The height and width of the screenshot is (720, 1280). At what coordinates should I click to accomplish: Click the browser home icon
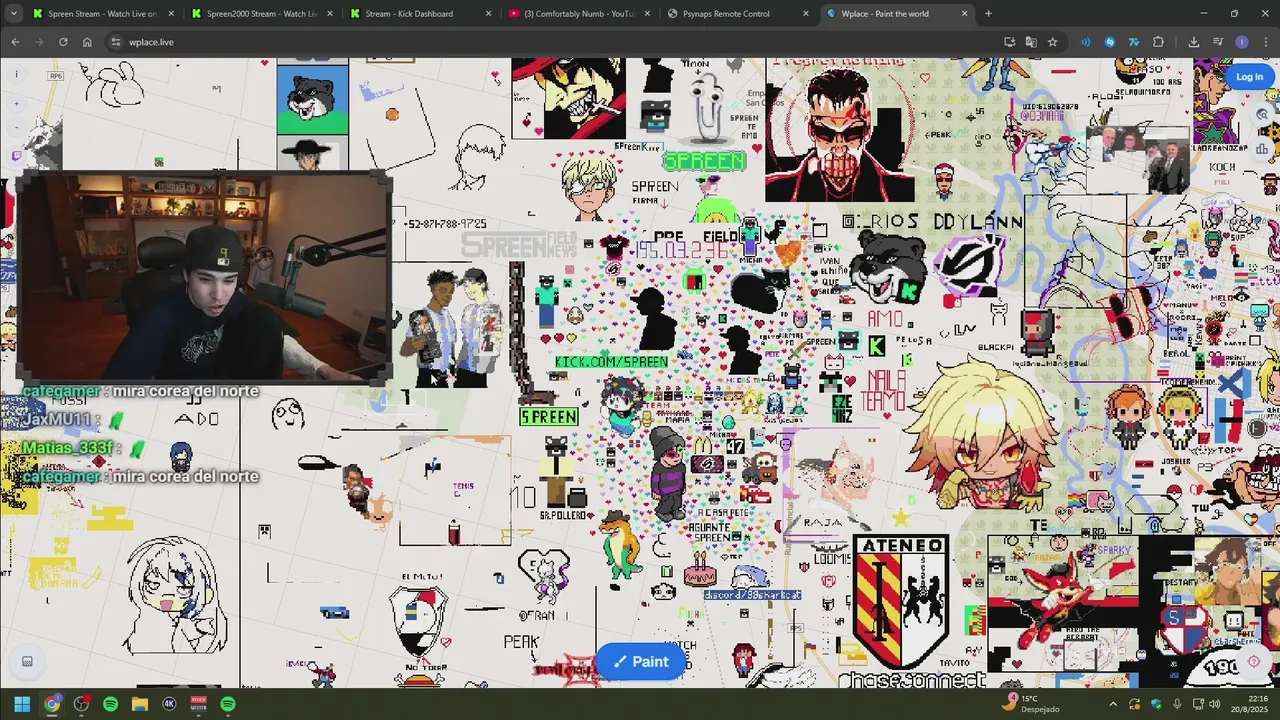(87, 42)
